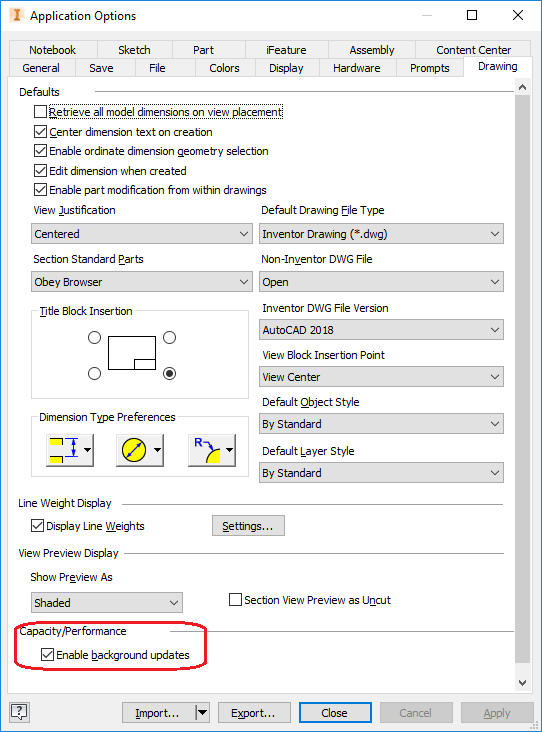The image size is (542, 732).
Task: Click the vertical scrollbar thumb
Action: (522, 379)
